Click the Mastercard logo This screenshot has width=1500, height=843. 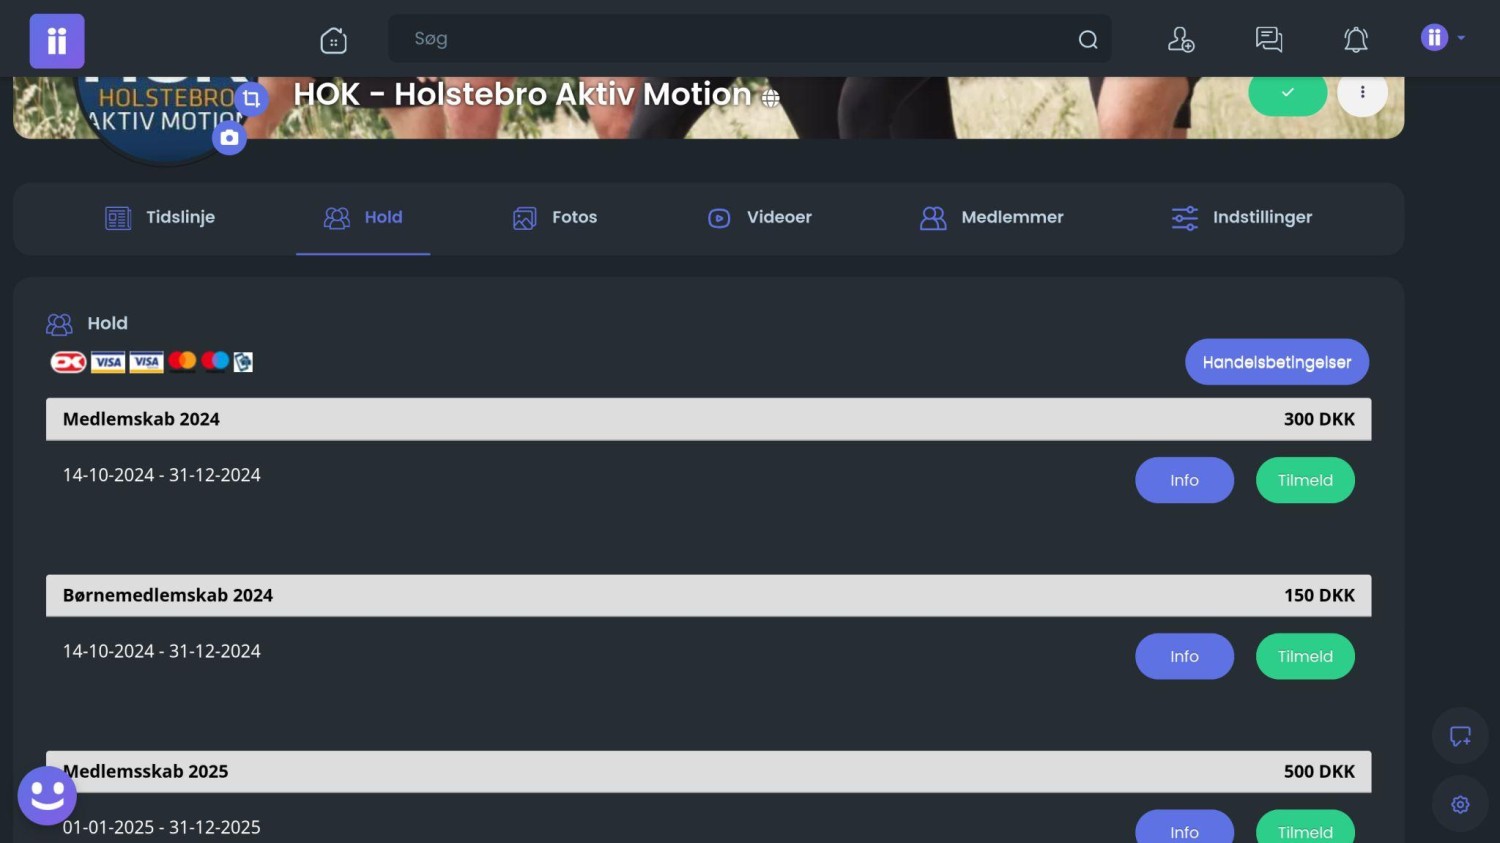pyautogui.click(x=182, y=360)
